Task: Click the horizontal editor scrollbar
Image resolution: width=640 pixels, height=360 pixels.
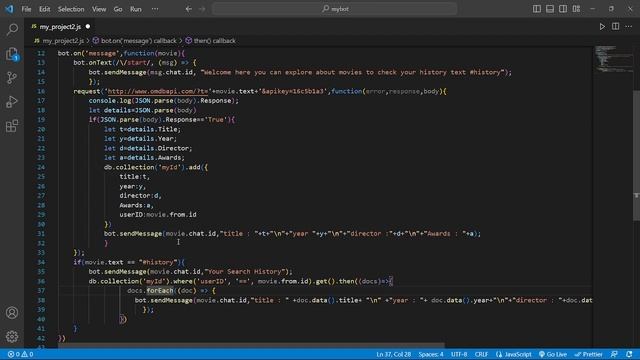Action: click(x=251, y=345)
